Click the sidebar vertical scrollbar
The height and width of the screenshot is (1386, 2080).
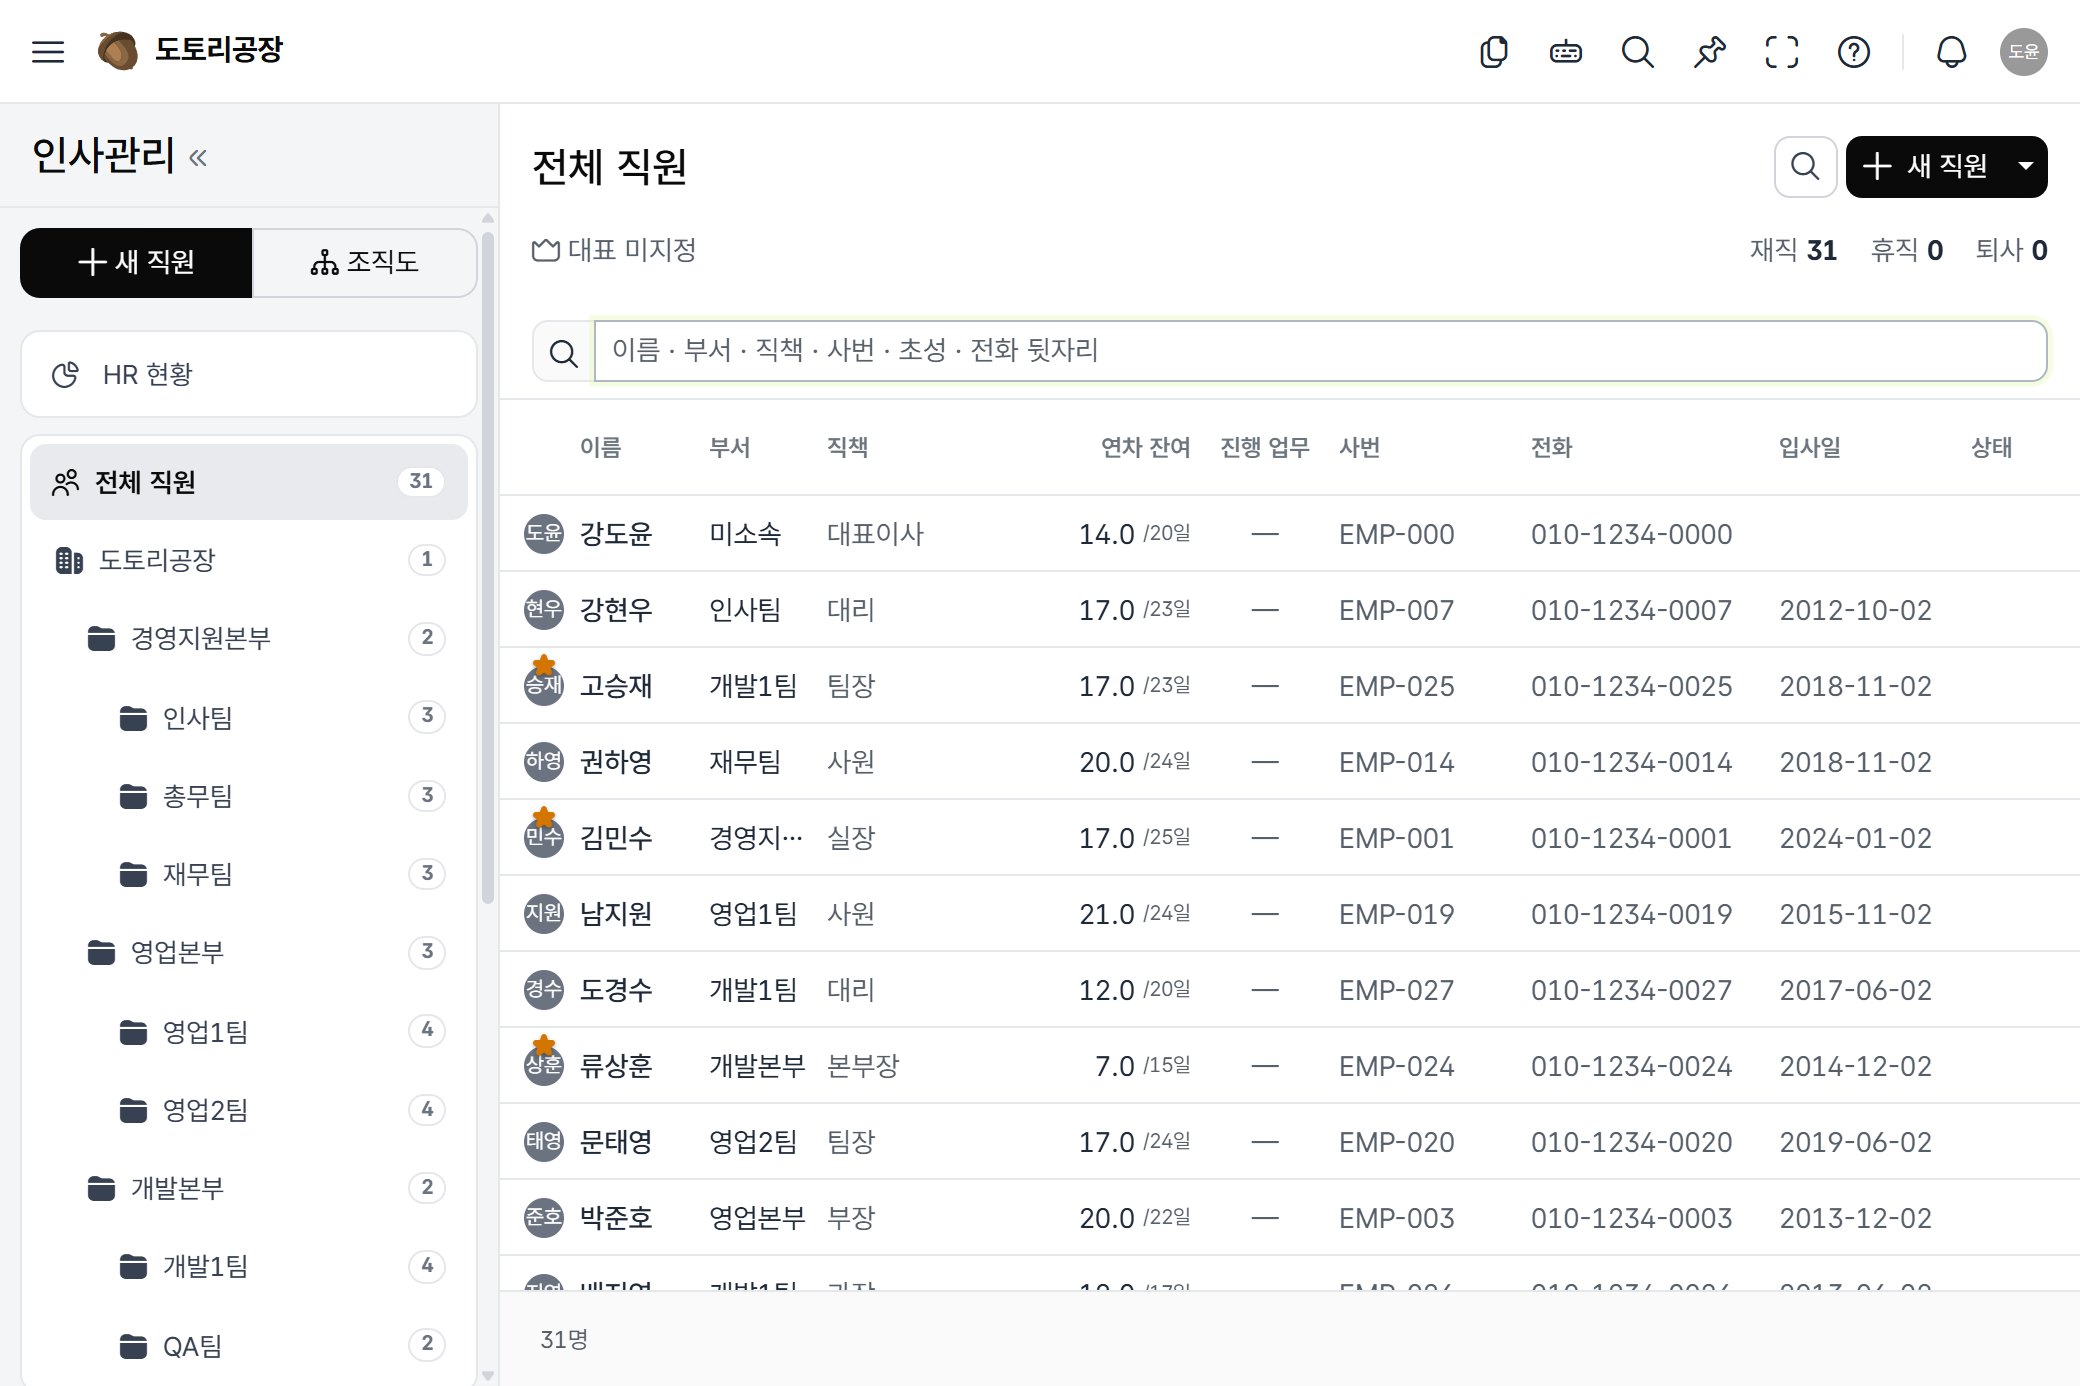(488, 568)
